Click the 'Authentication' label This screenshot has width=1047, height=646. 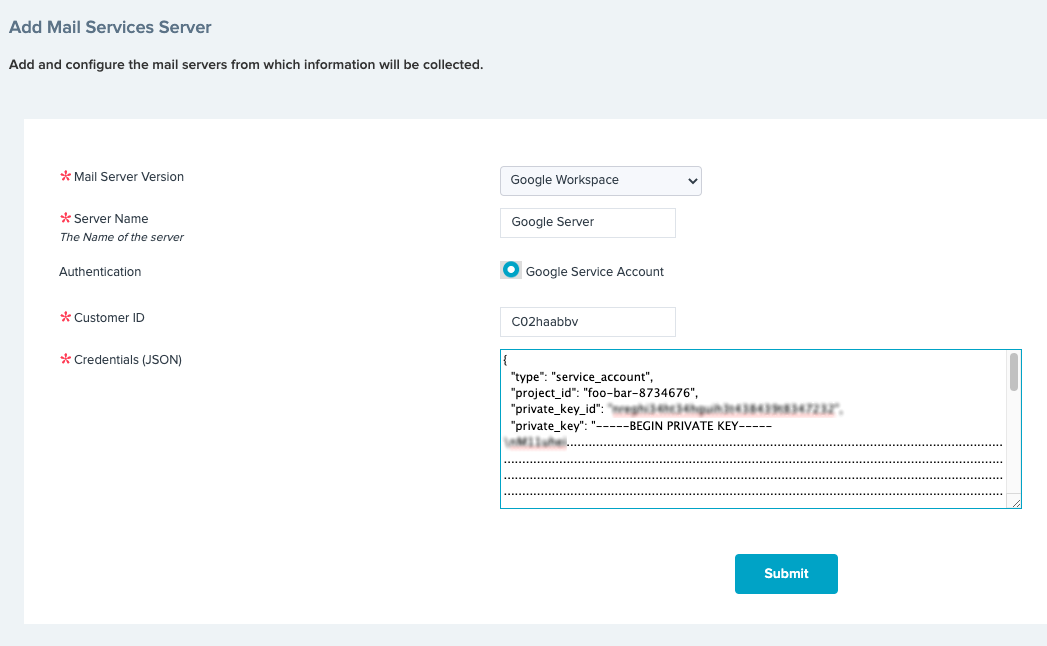[100, 272]
